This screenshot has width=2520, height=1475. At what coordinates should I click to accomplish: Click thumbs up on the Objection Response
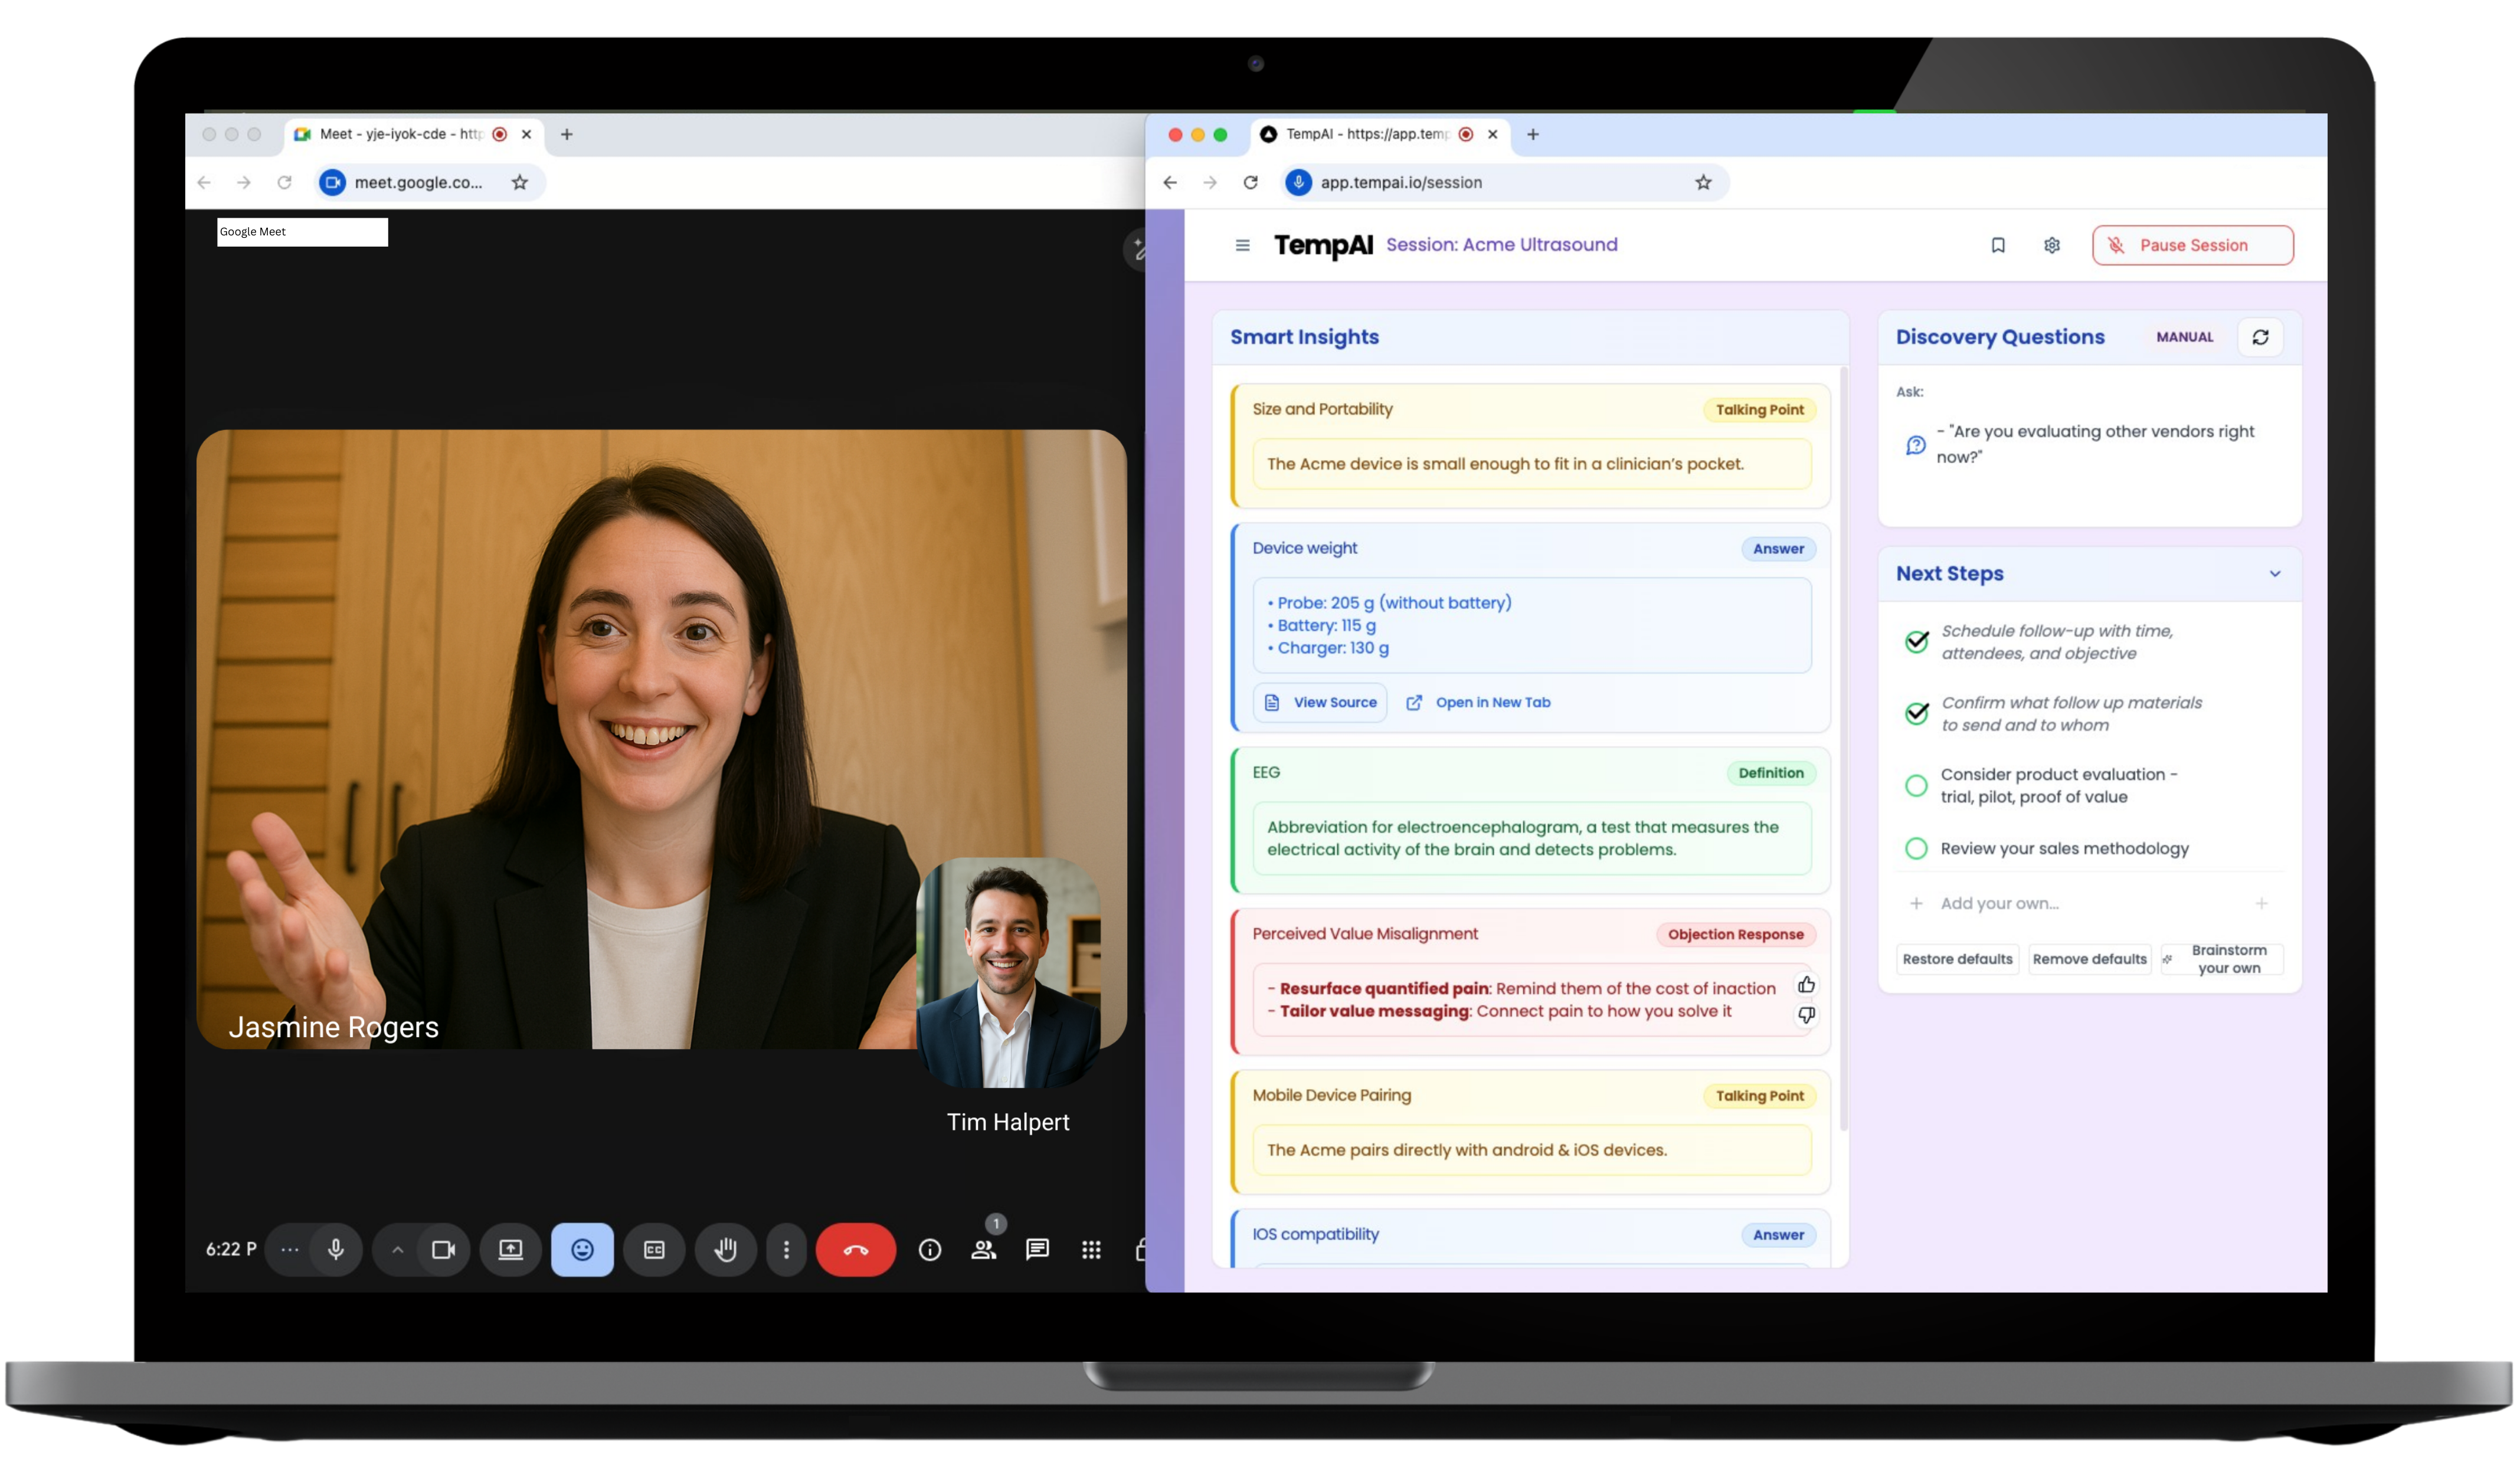1806,985
